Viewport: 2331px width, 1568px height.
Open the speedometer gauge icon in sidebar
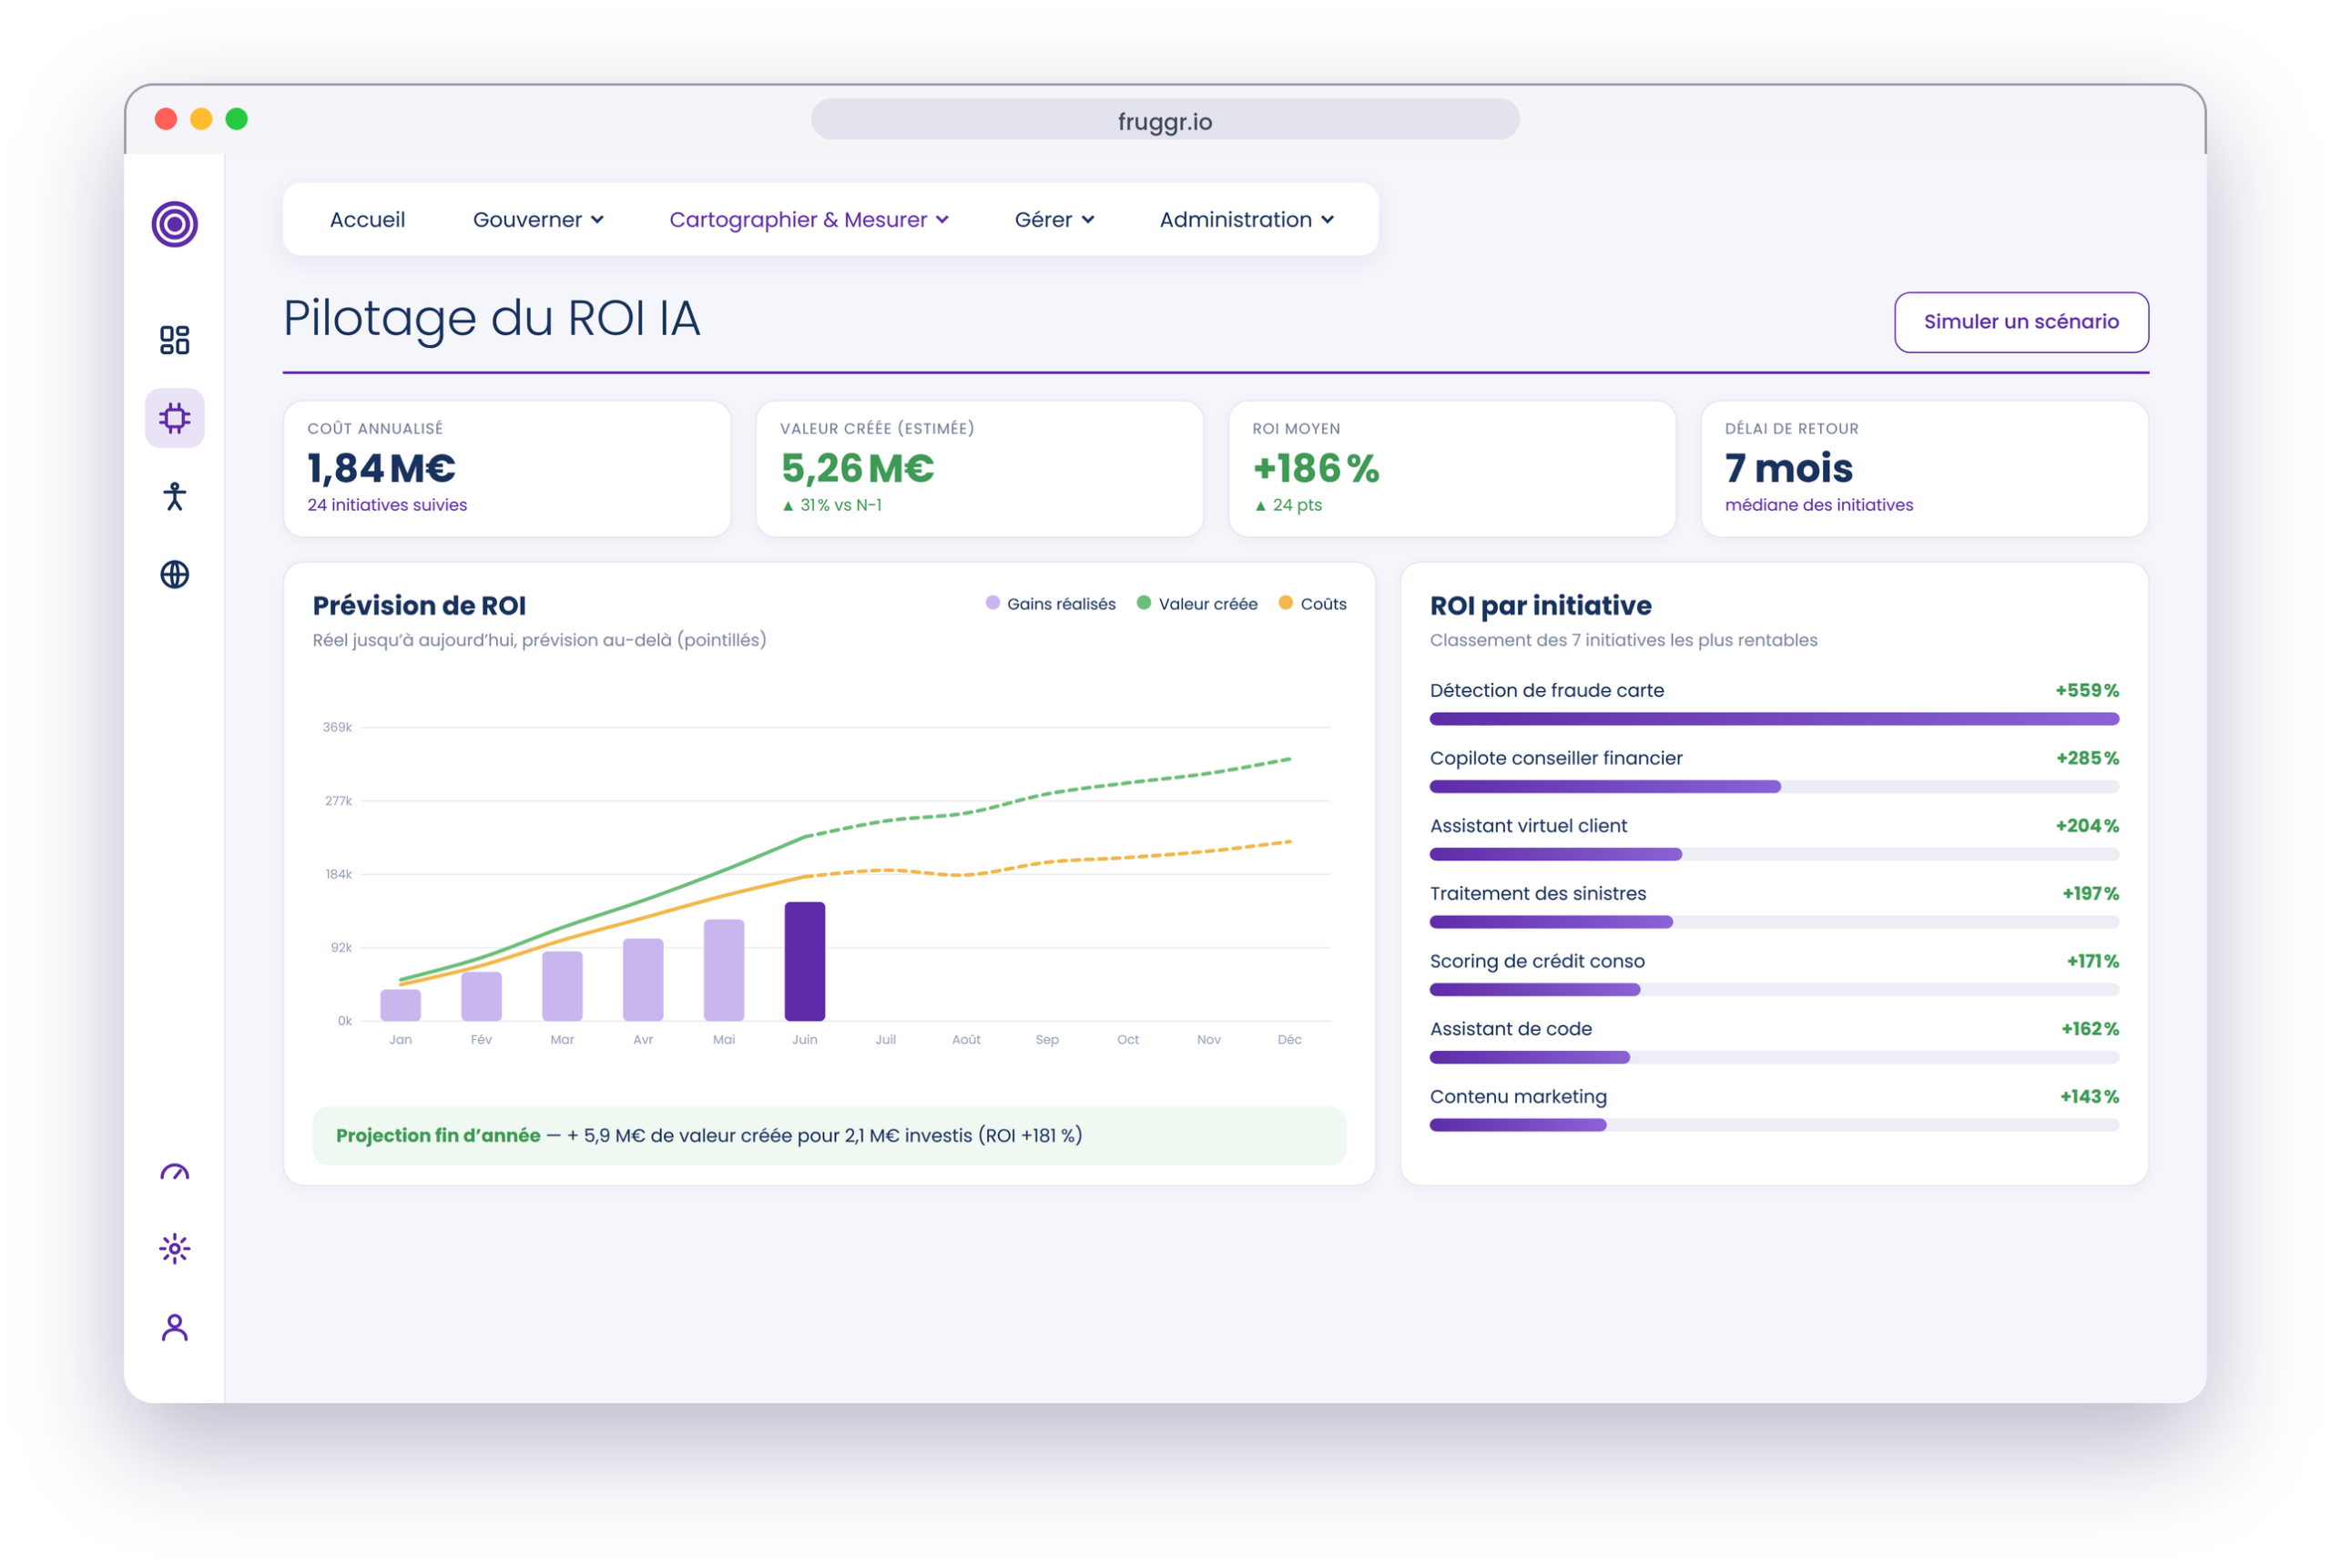[175, 1172]
